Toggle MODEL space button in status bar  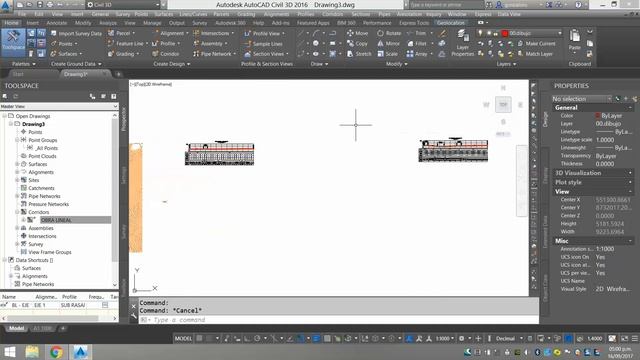(x=183, y=339)
